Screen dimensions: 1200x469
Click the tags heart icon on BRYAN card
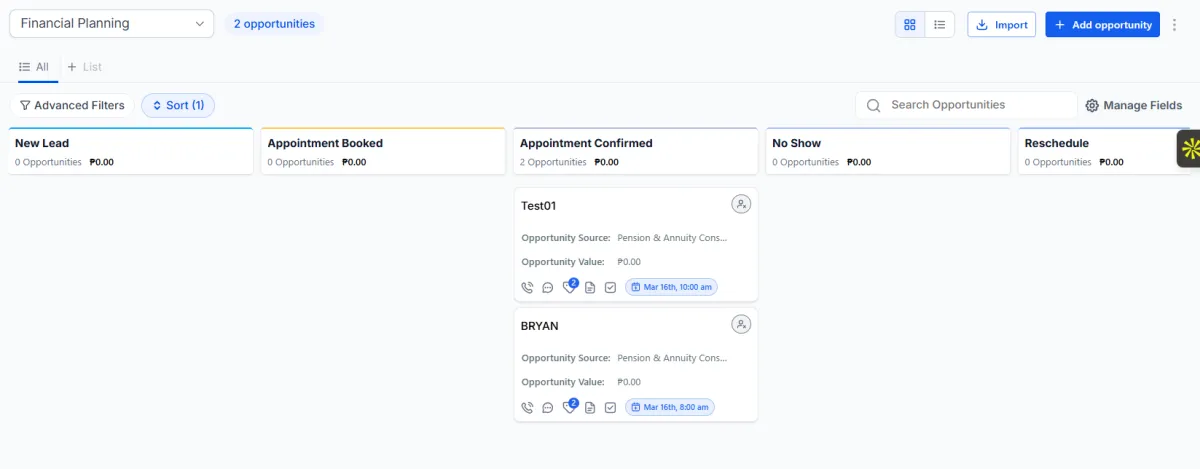point(569,408)
